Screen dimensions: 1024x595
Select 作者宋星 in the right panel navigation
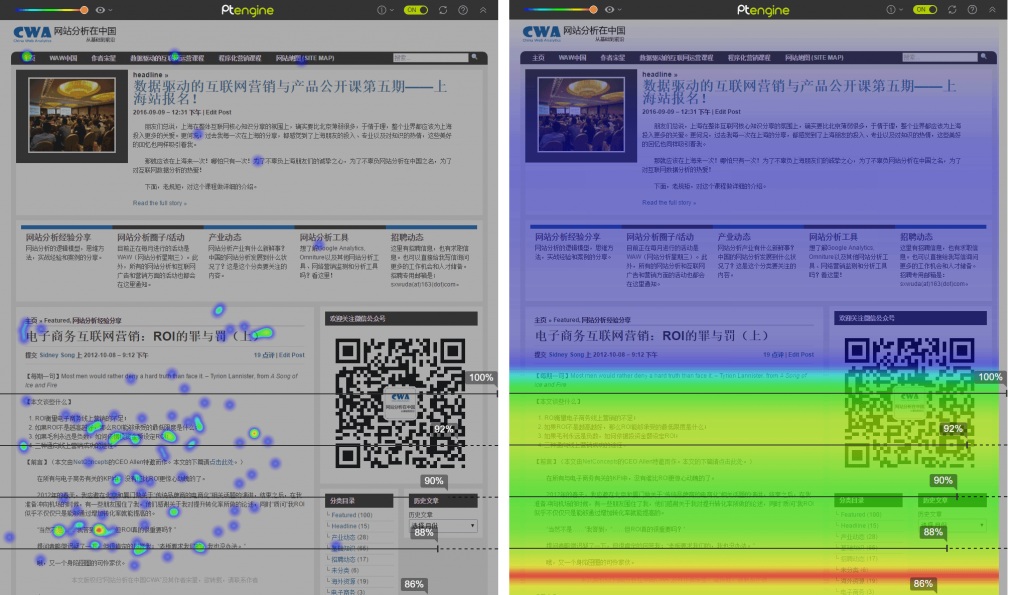613,57
